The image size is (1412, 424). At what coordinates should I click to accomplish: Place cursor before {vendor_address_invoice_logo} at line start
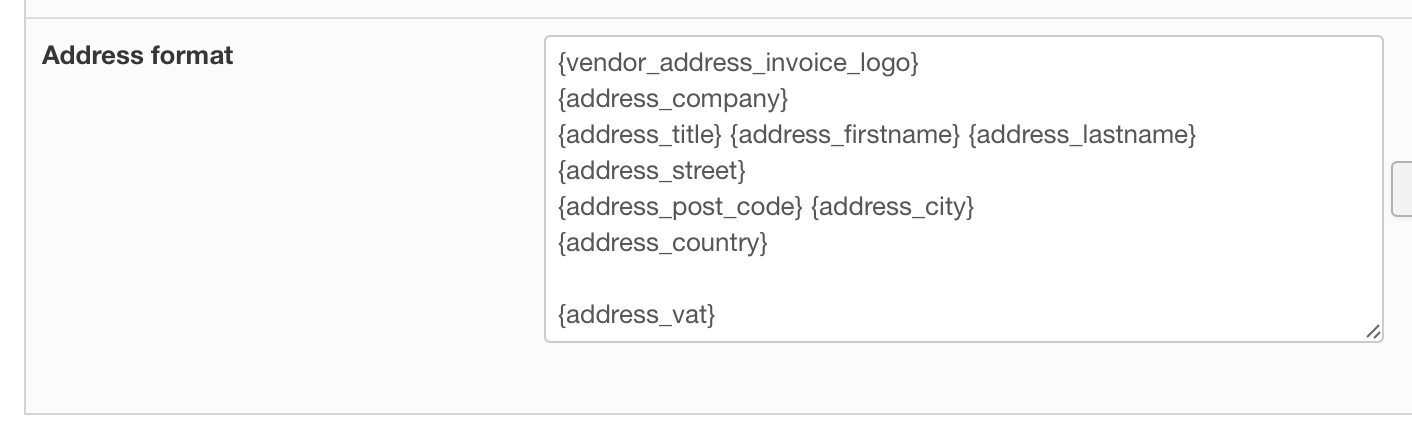(559, 63)
